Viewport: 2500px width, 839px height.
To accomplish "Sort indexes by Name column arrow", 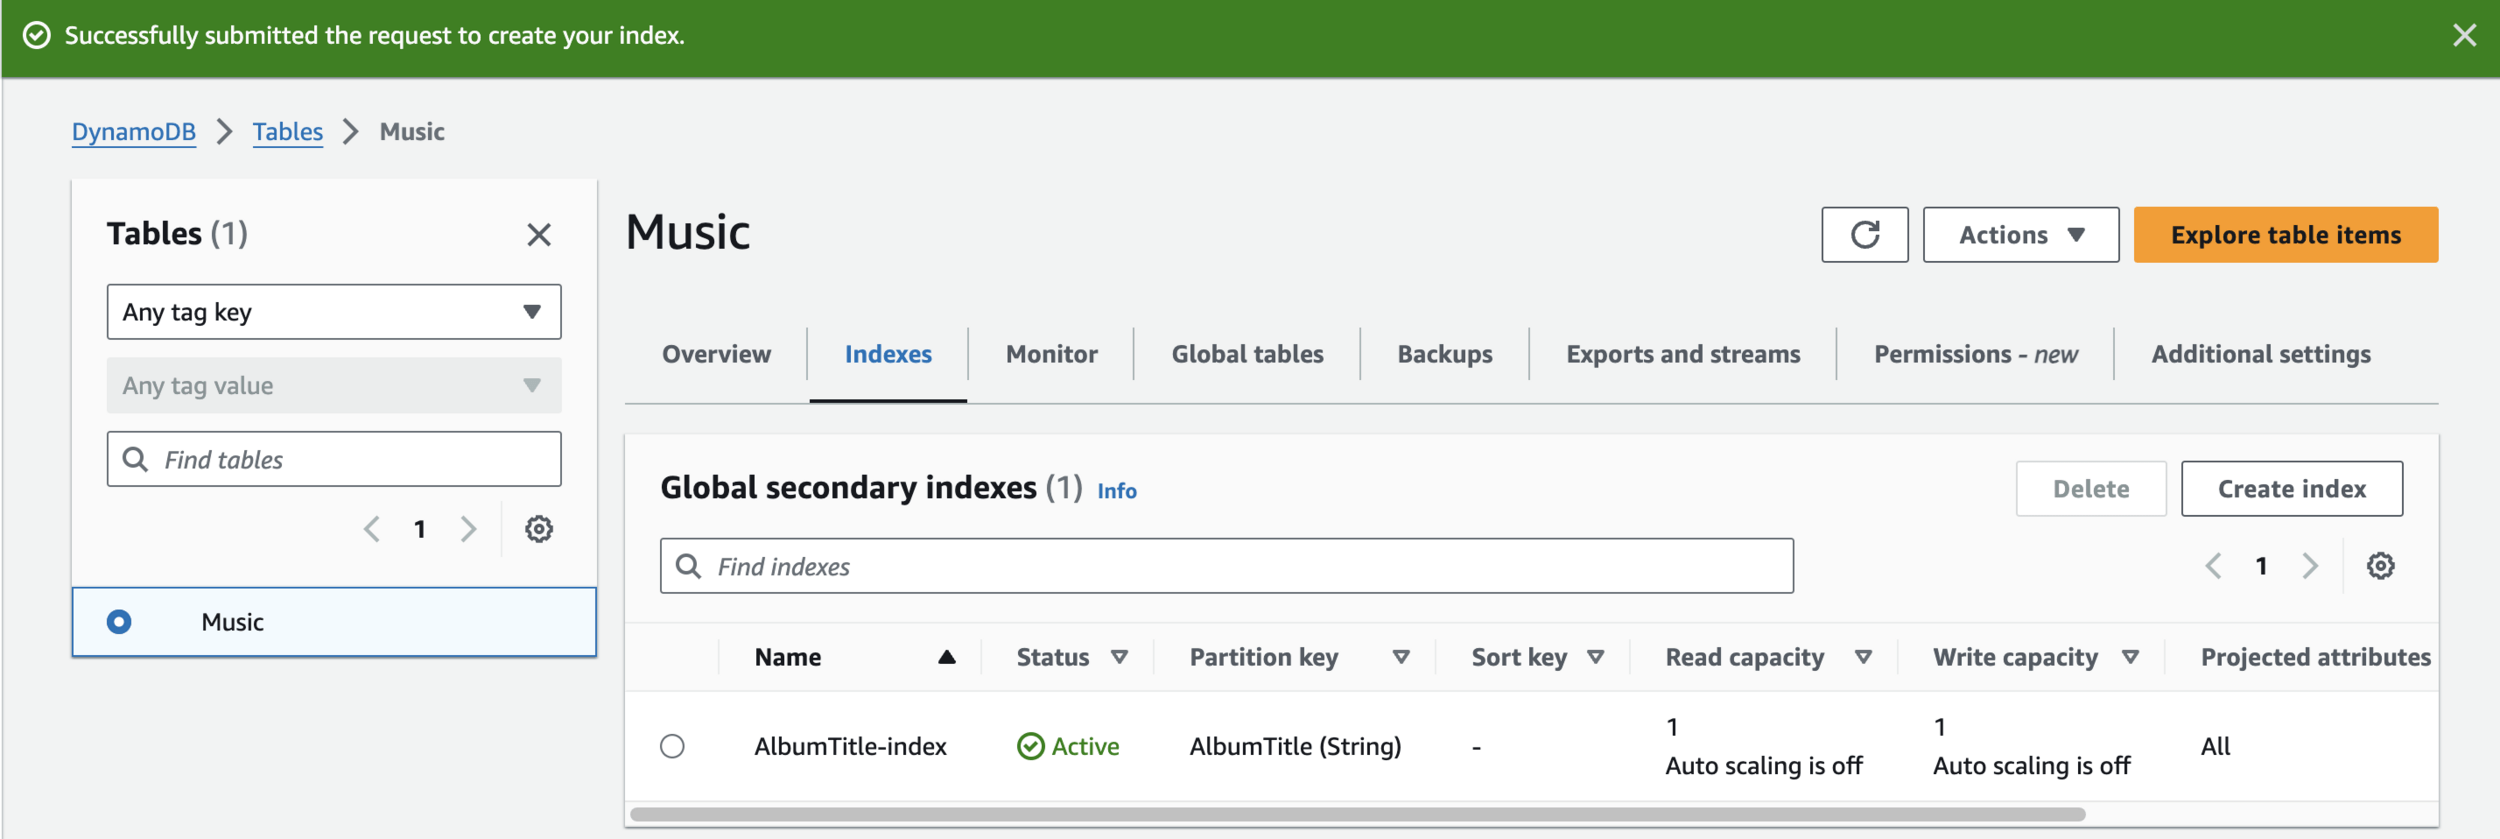I will coord(946,657).
